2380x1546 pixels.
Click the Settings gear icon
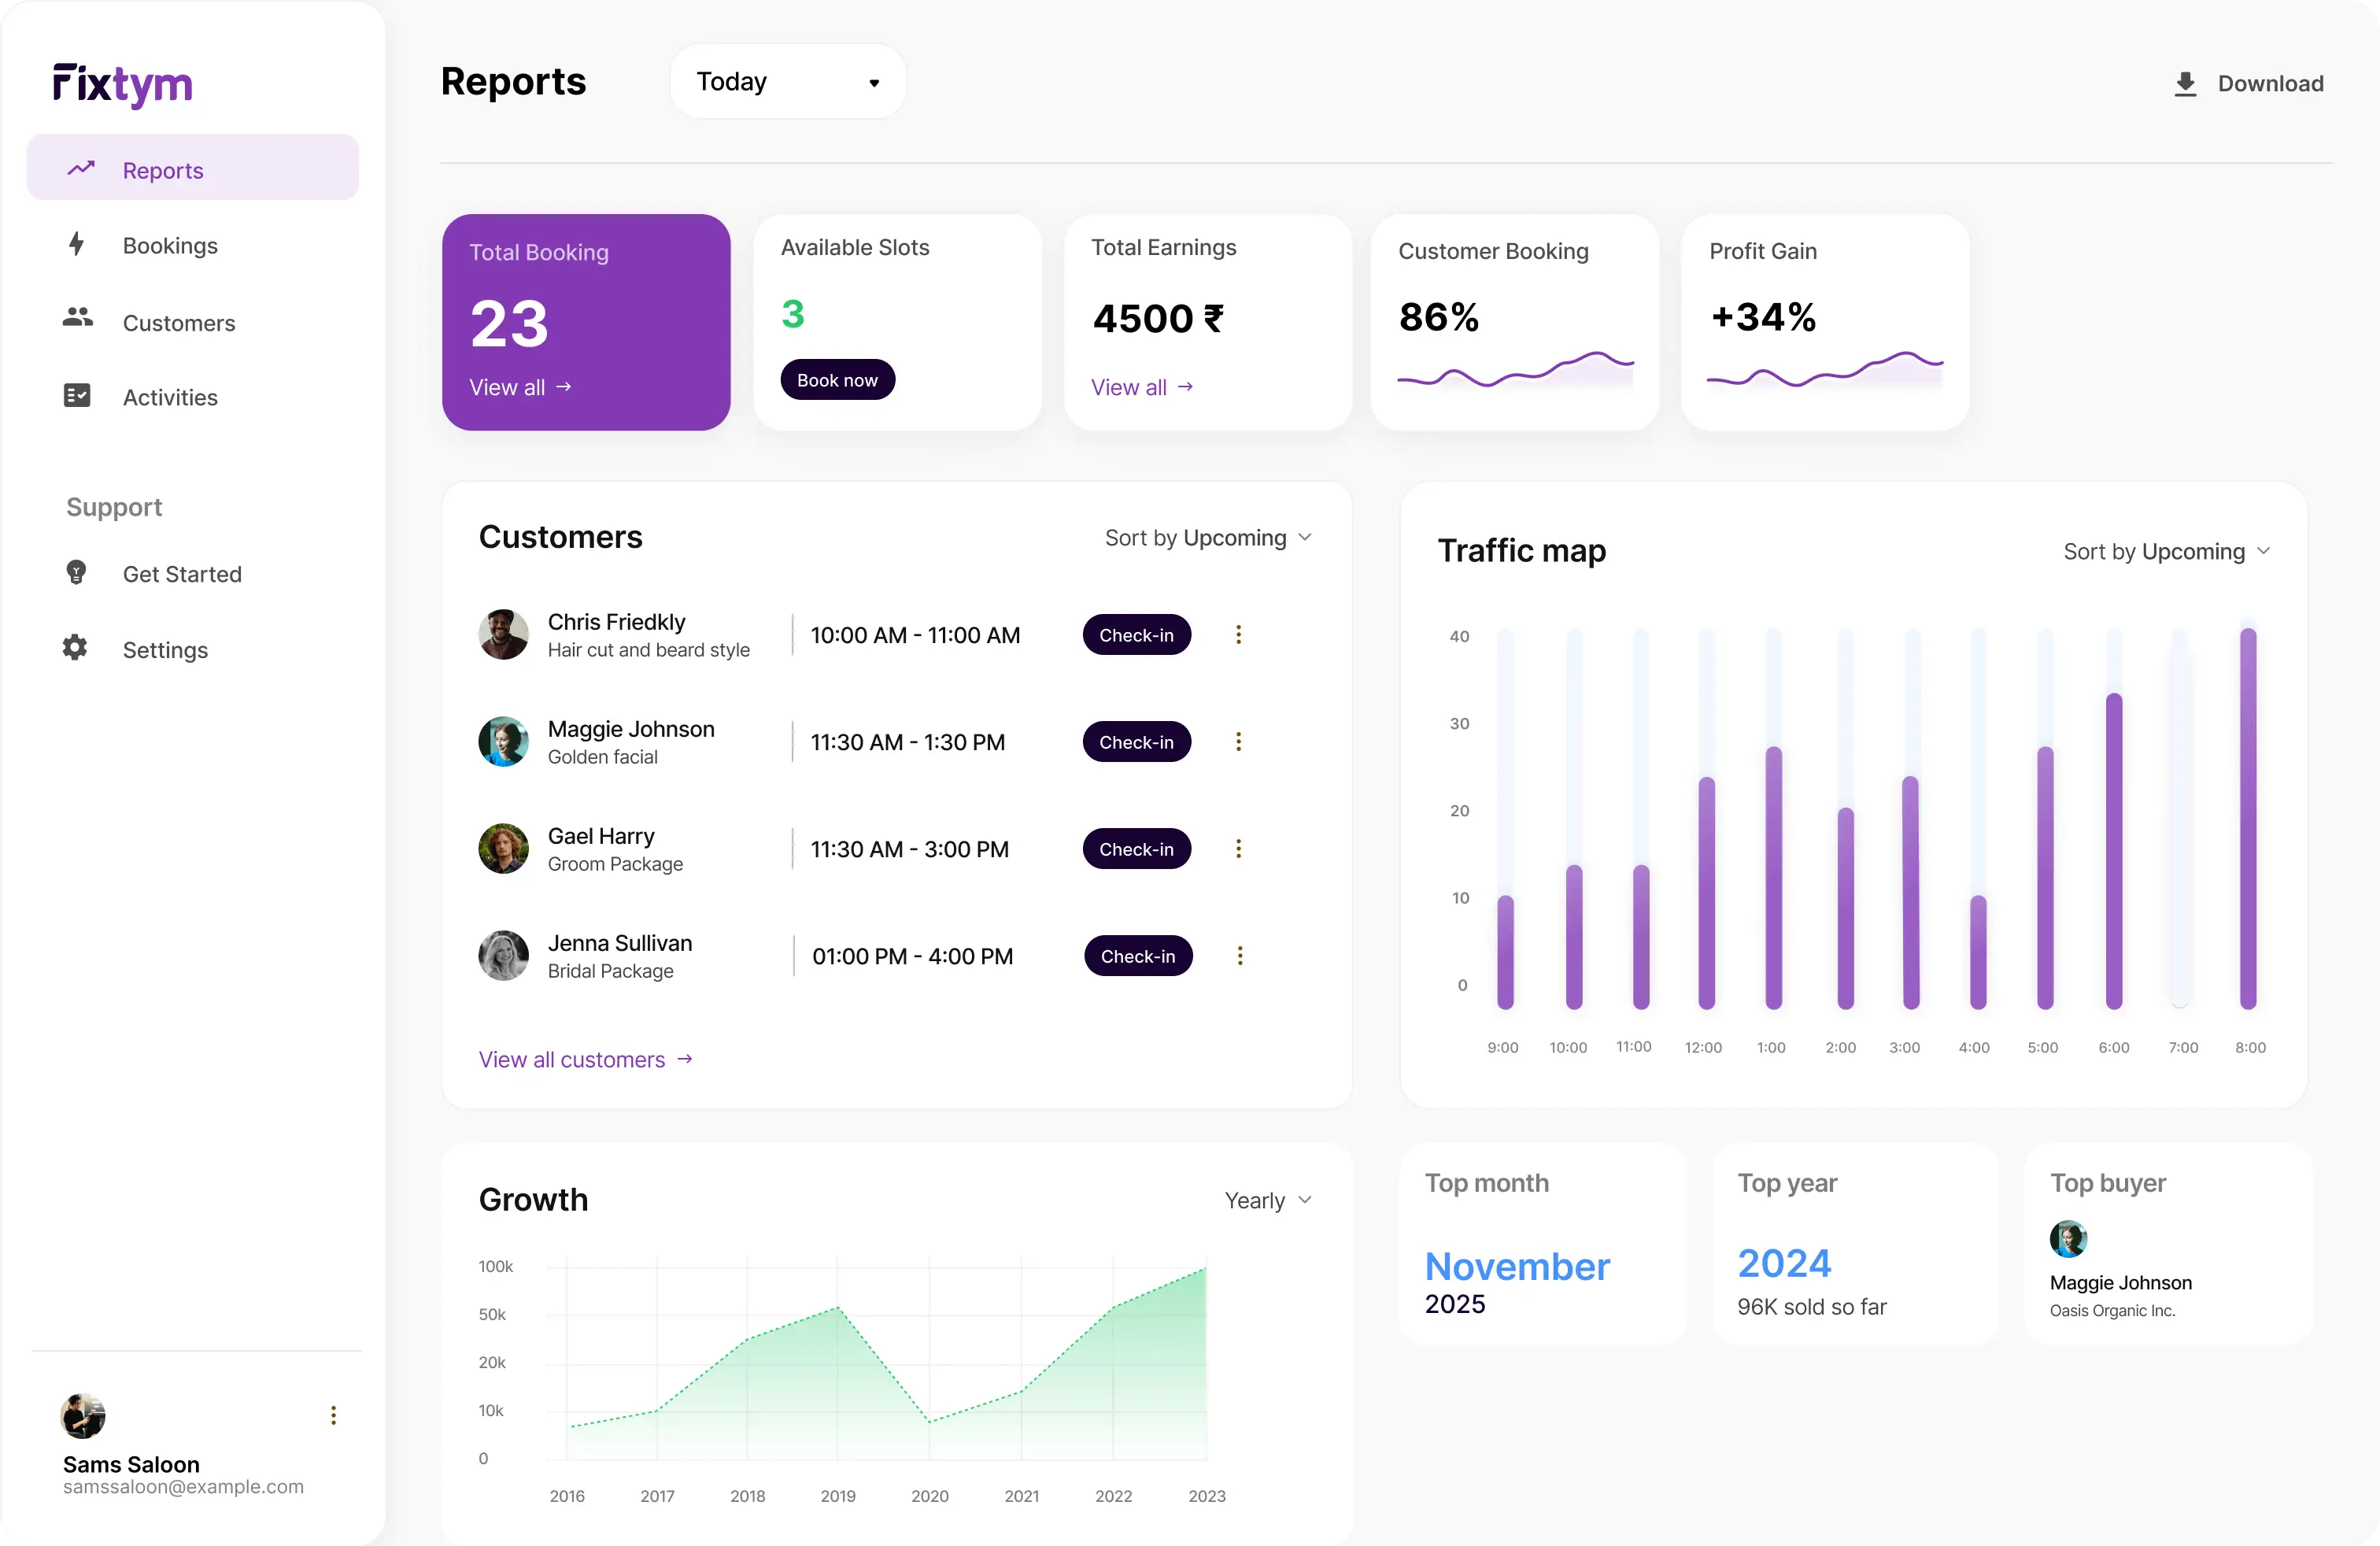75,648
